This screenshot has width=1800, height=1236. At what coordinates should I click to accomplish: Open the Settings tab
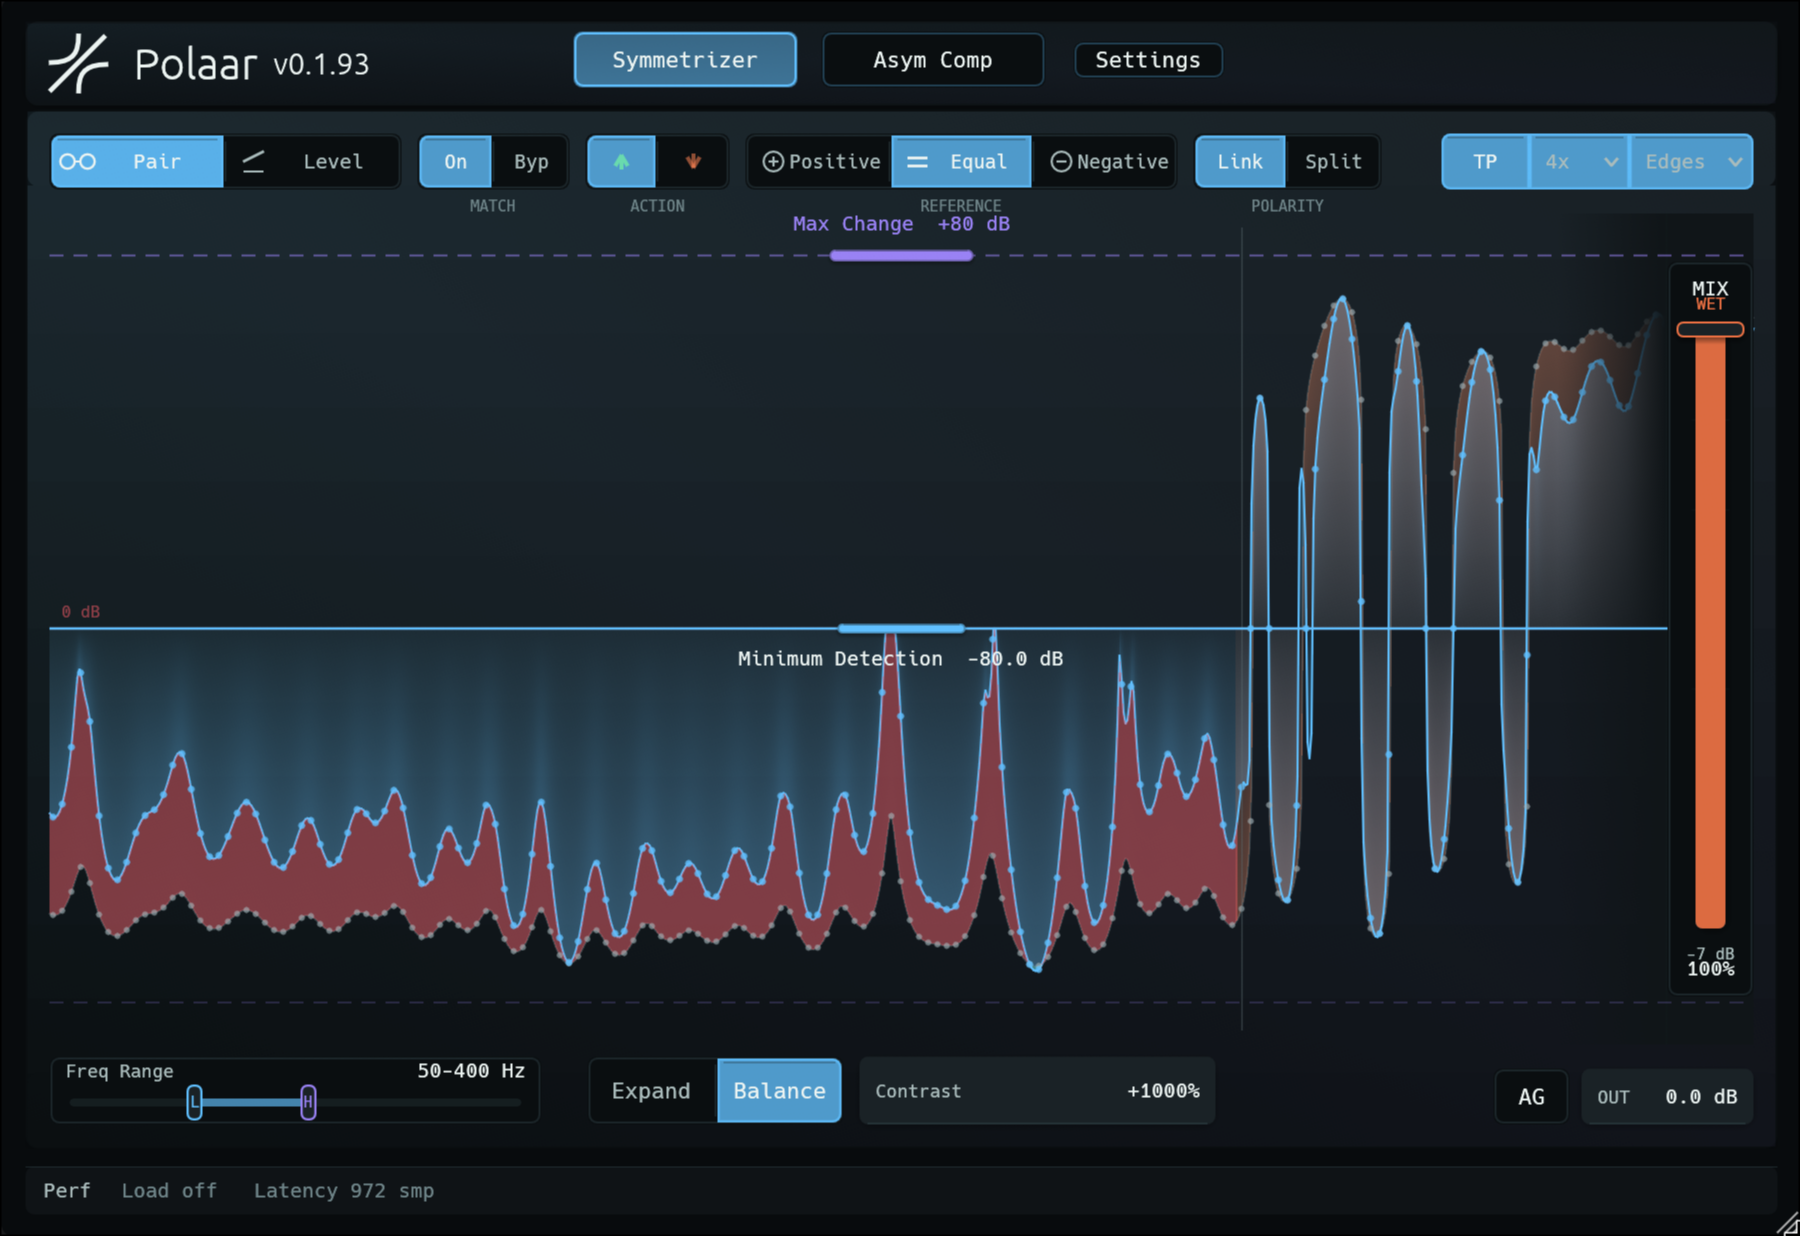[1148, 60]
